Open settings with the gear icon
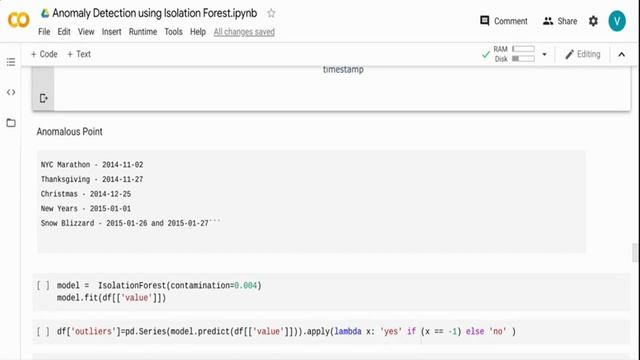 593,21
